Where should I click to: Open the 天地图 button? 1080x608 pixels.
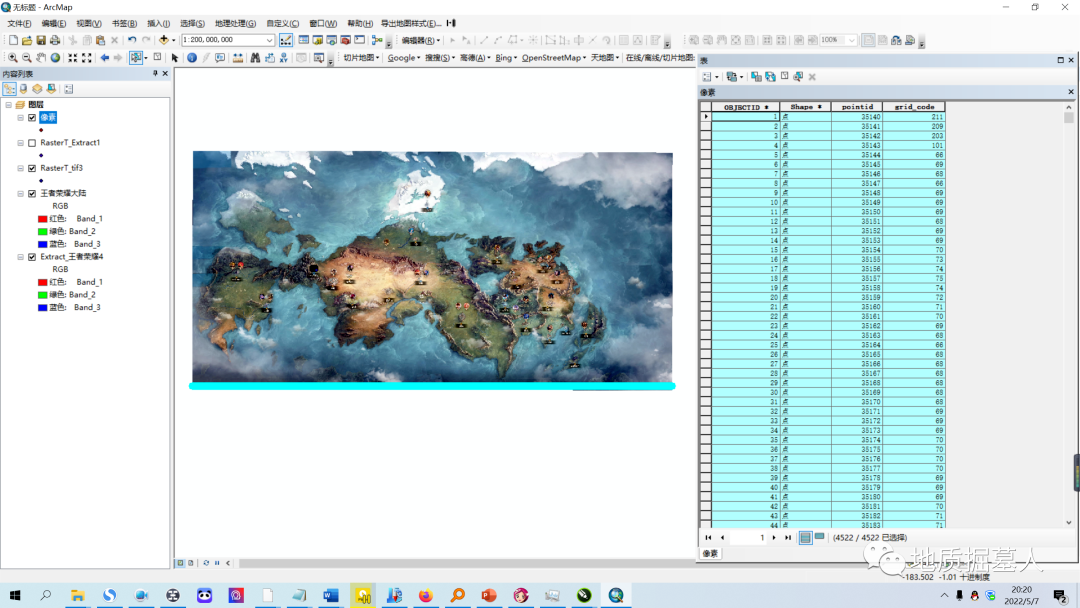tap(605, 58)
